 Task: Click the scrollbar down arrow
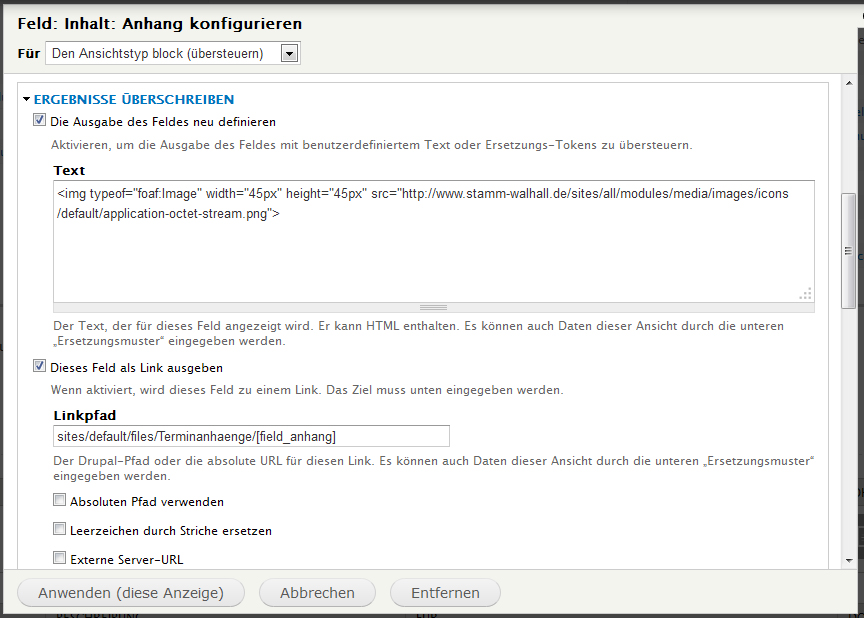pyautogui.click(x=848, y=561)
